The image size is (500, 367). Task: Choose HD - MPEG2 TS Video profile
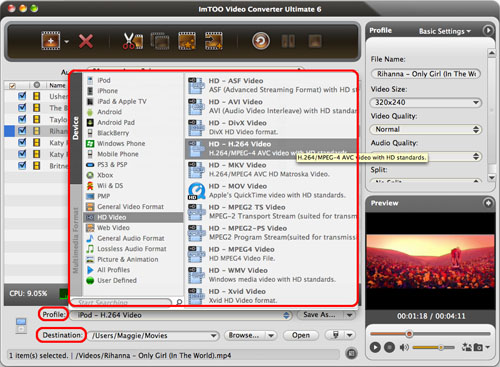tap(271, 212)
